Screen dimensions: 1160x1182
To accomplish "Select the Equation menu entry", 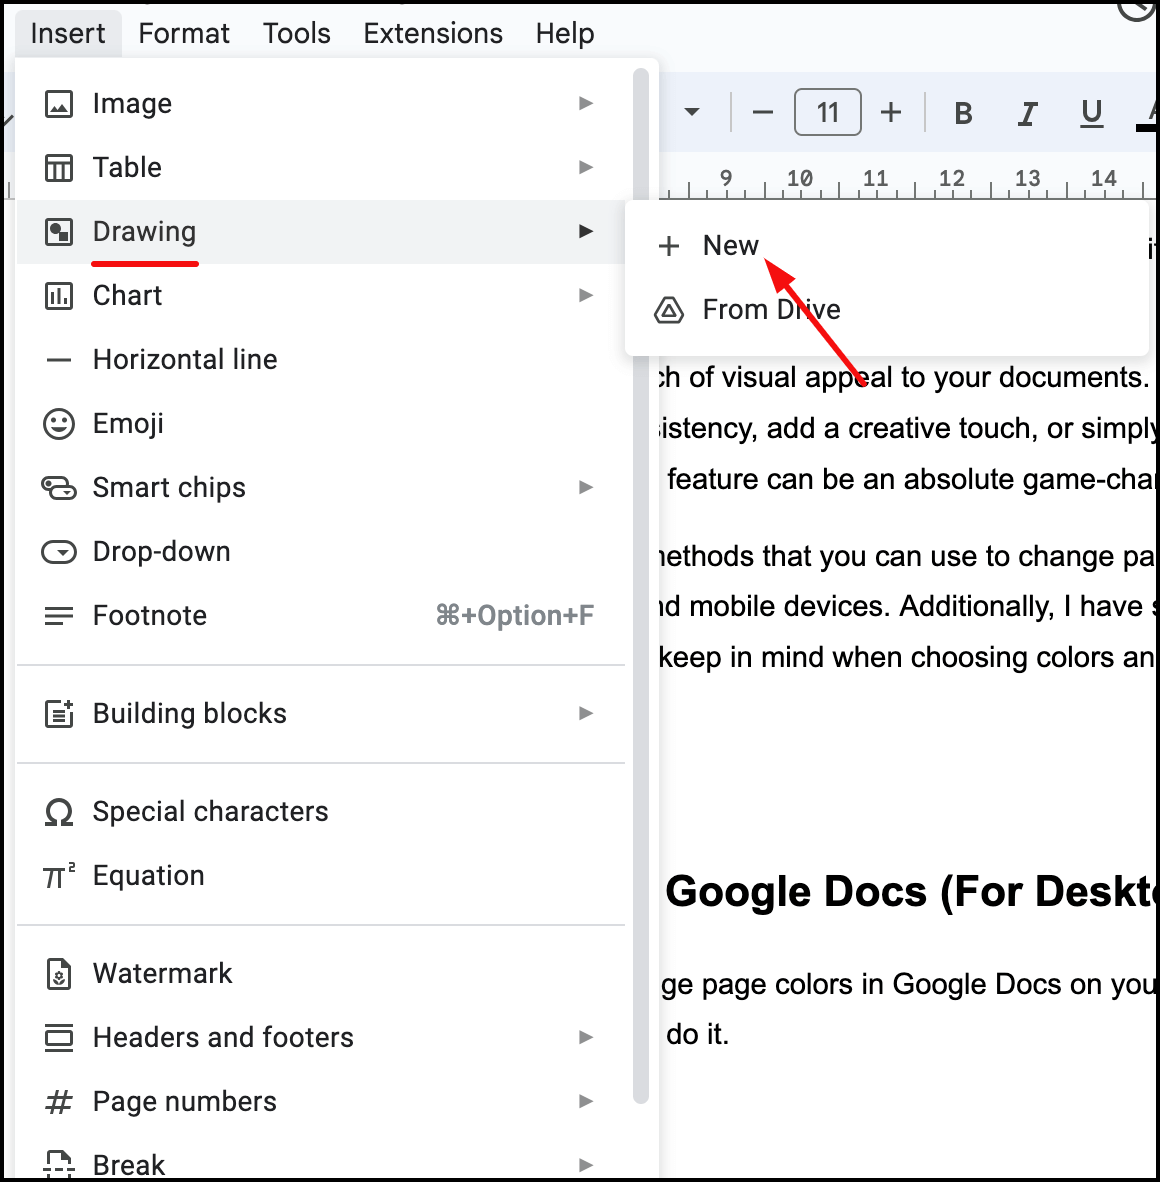I will click(321, 876).
